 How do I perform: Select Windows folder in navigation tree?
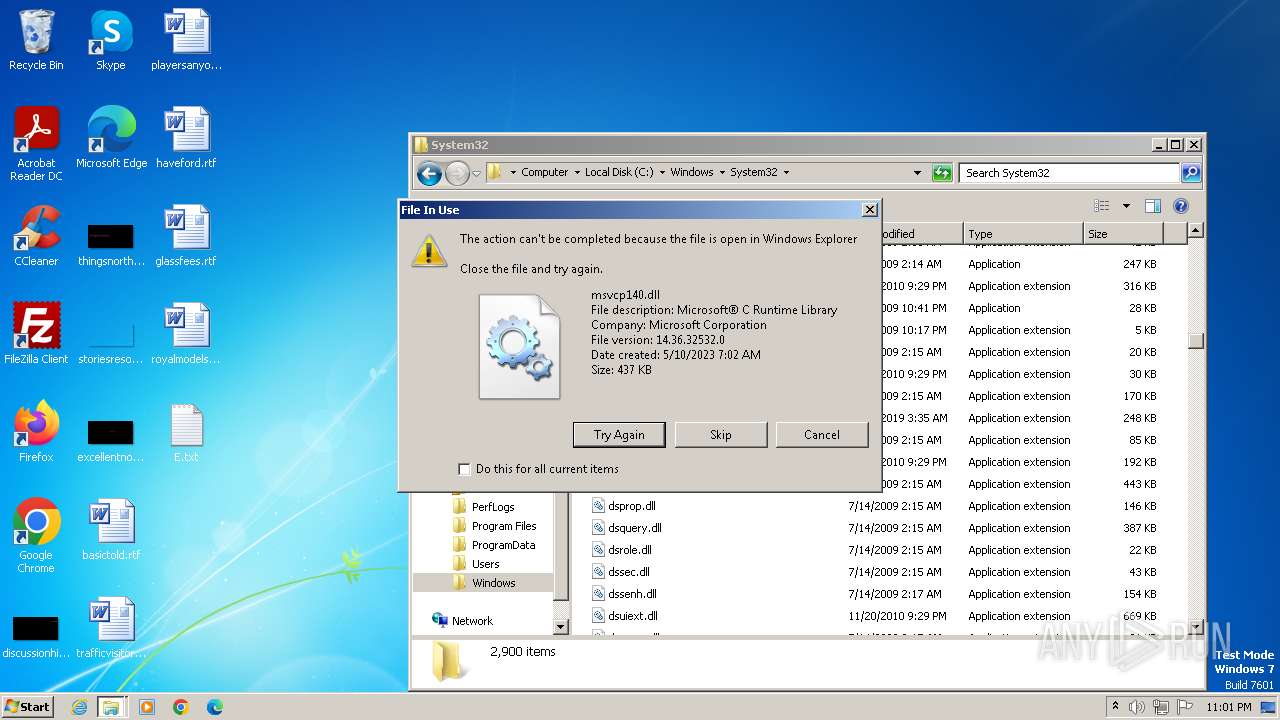tap(494, 583)
